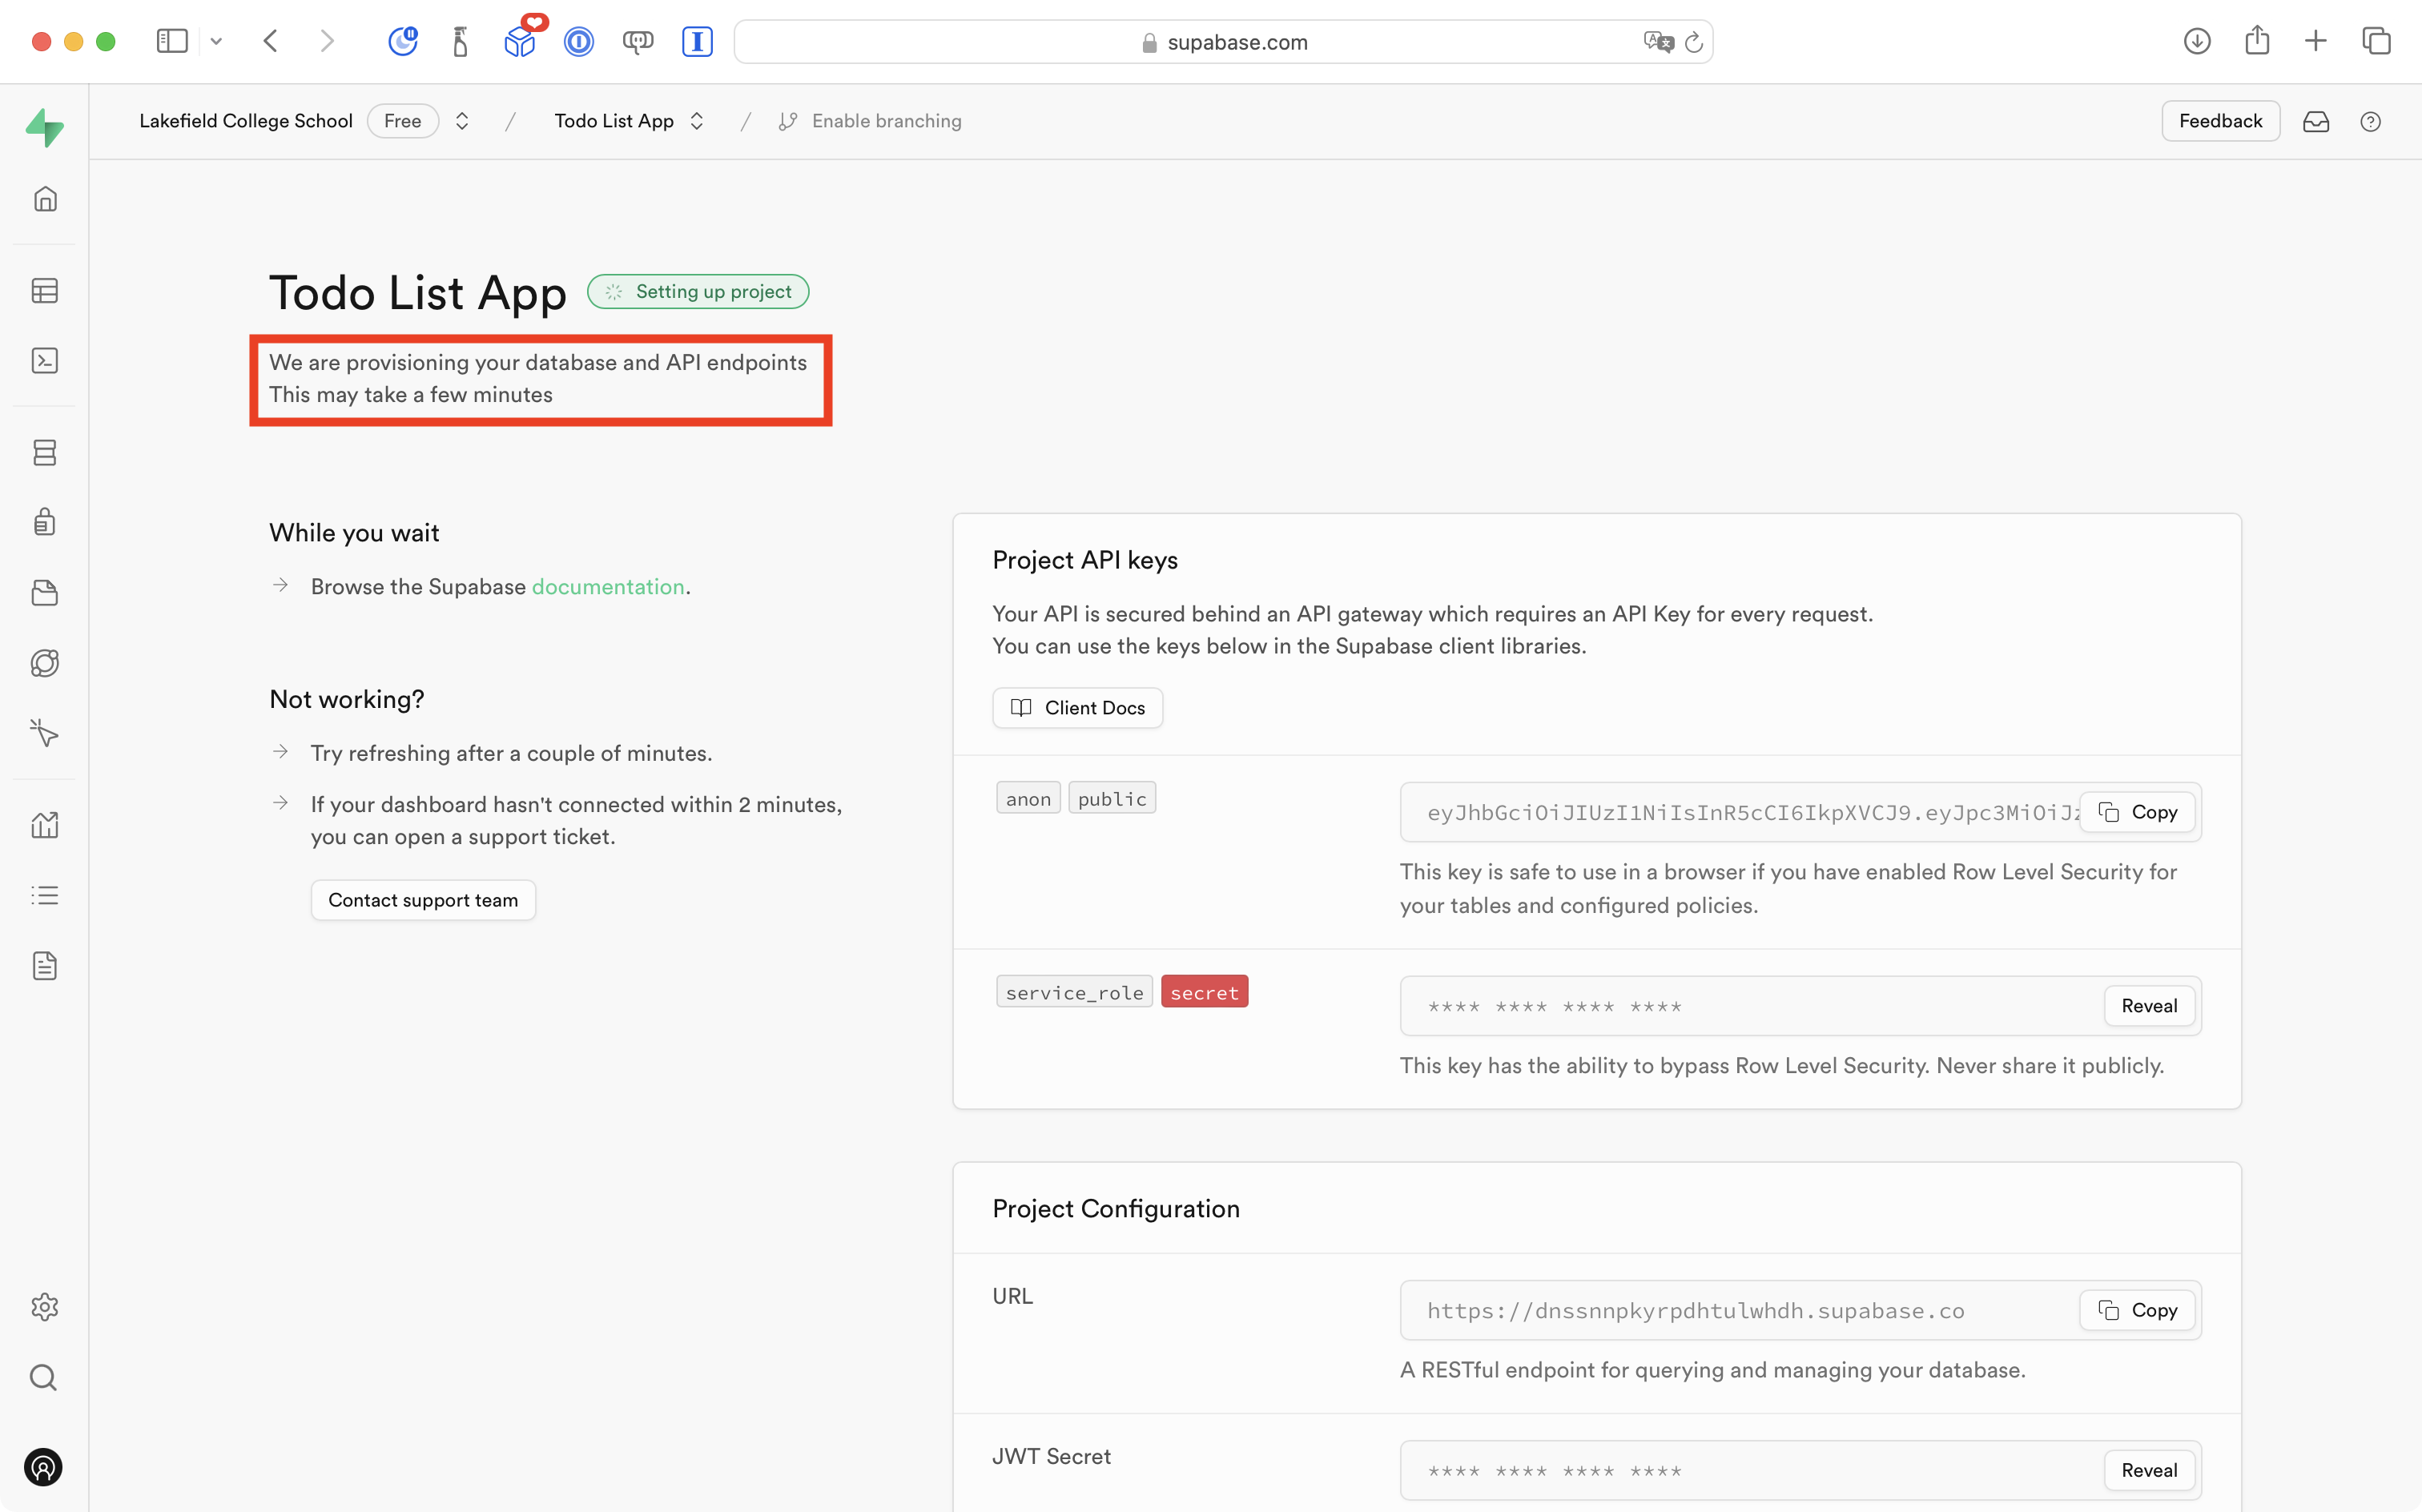Open the Table Editor sidebar icon
2422x1512 pixels.
tap(45, 291)
